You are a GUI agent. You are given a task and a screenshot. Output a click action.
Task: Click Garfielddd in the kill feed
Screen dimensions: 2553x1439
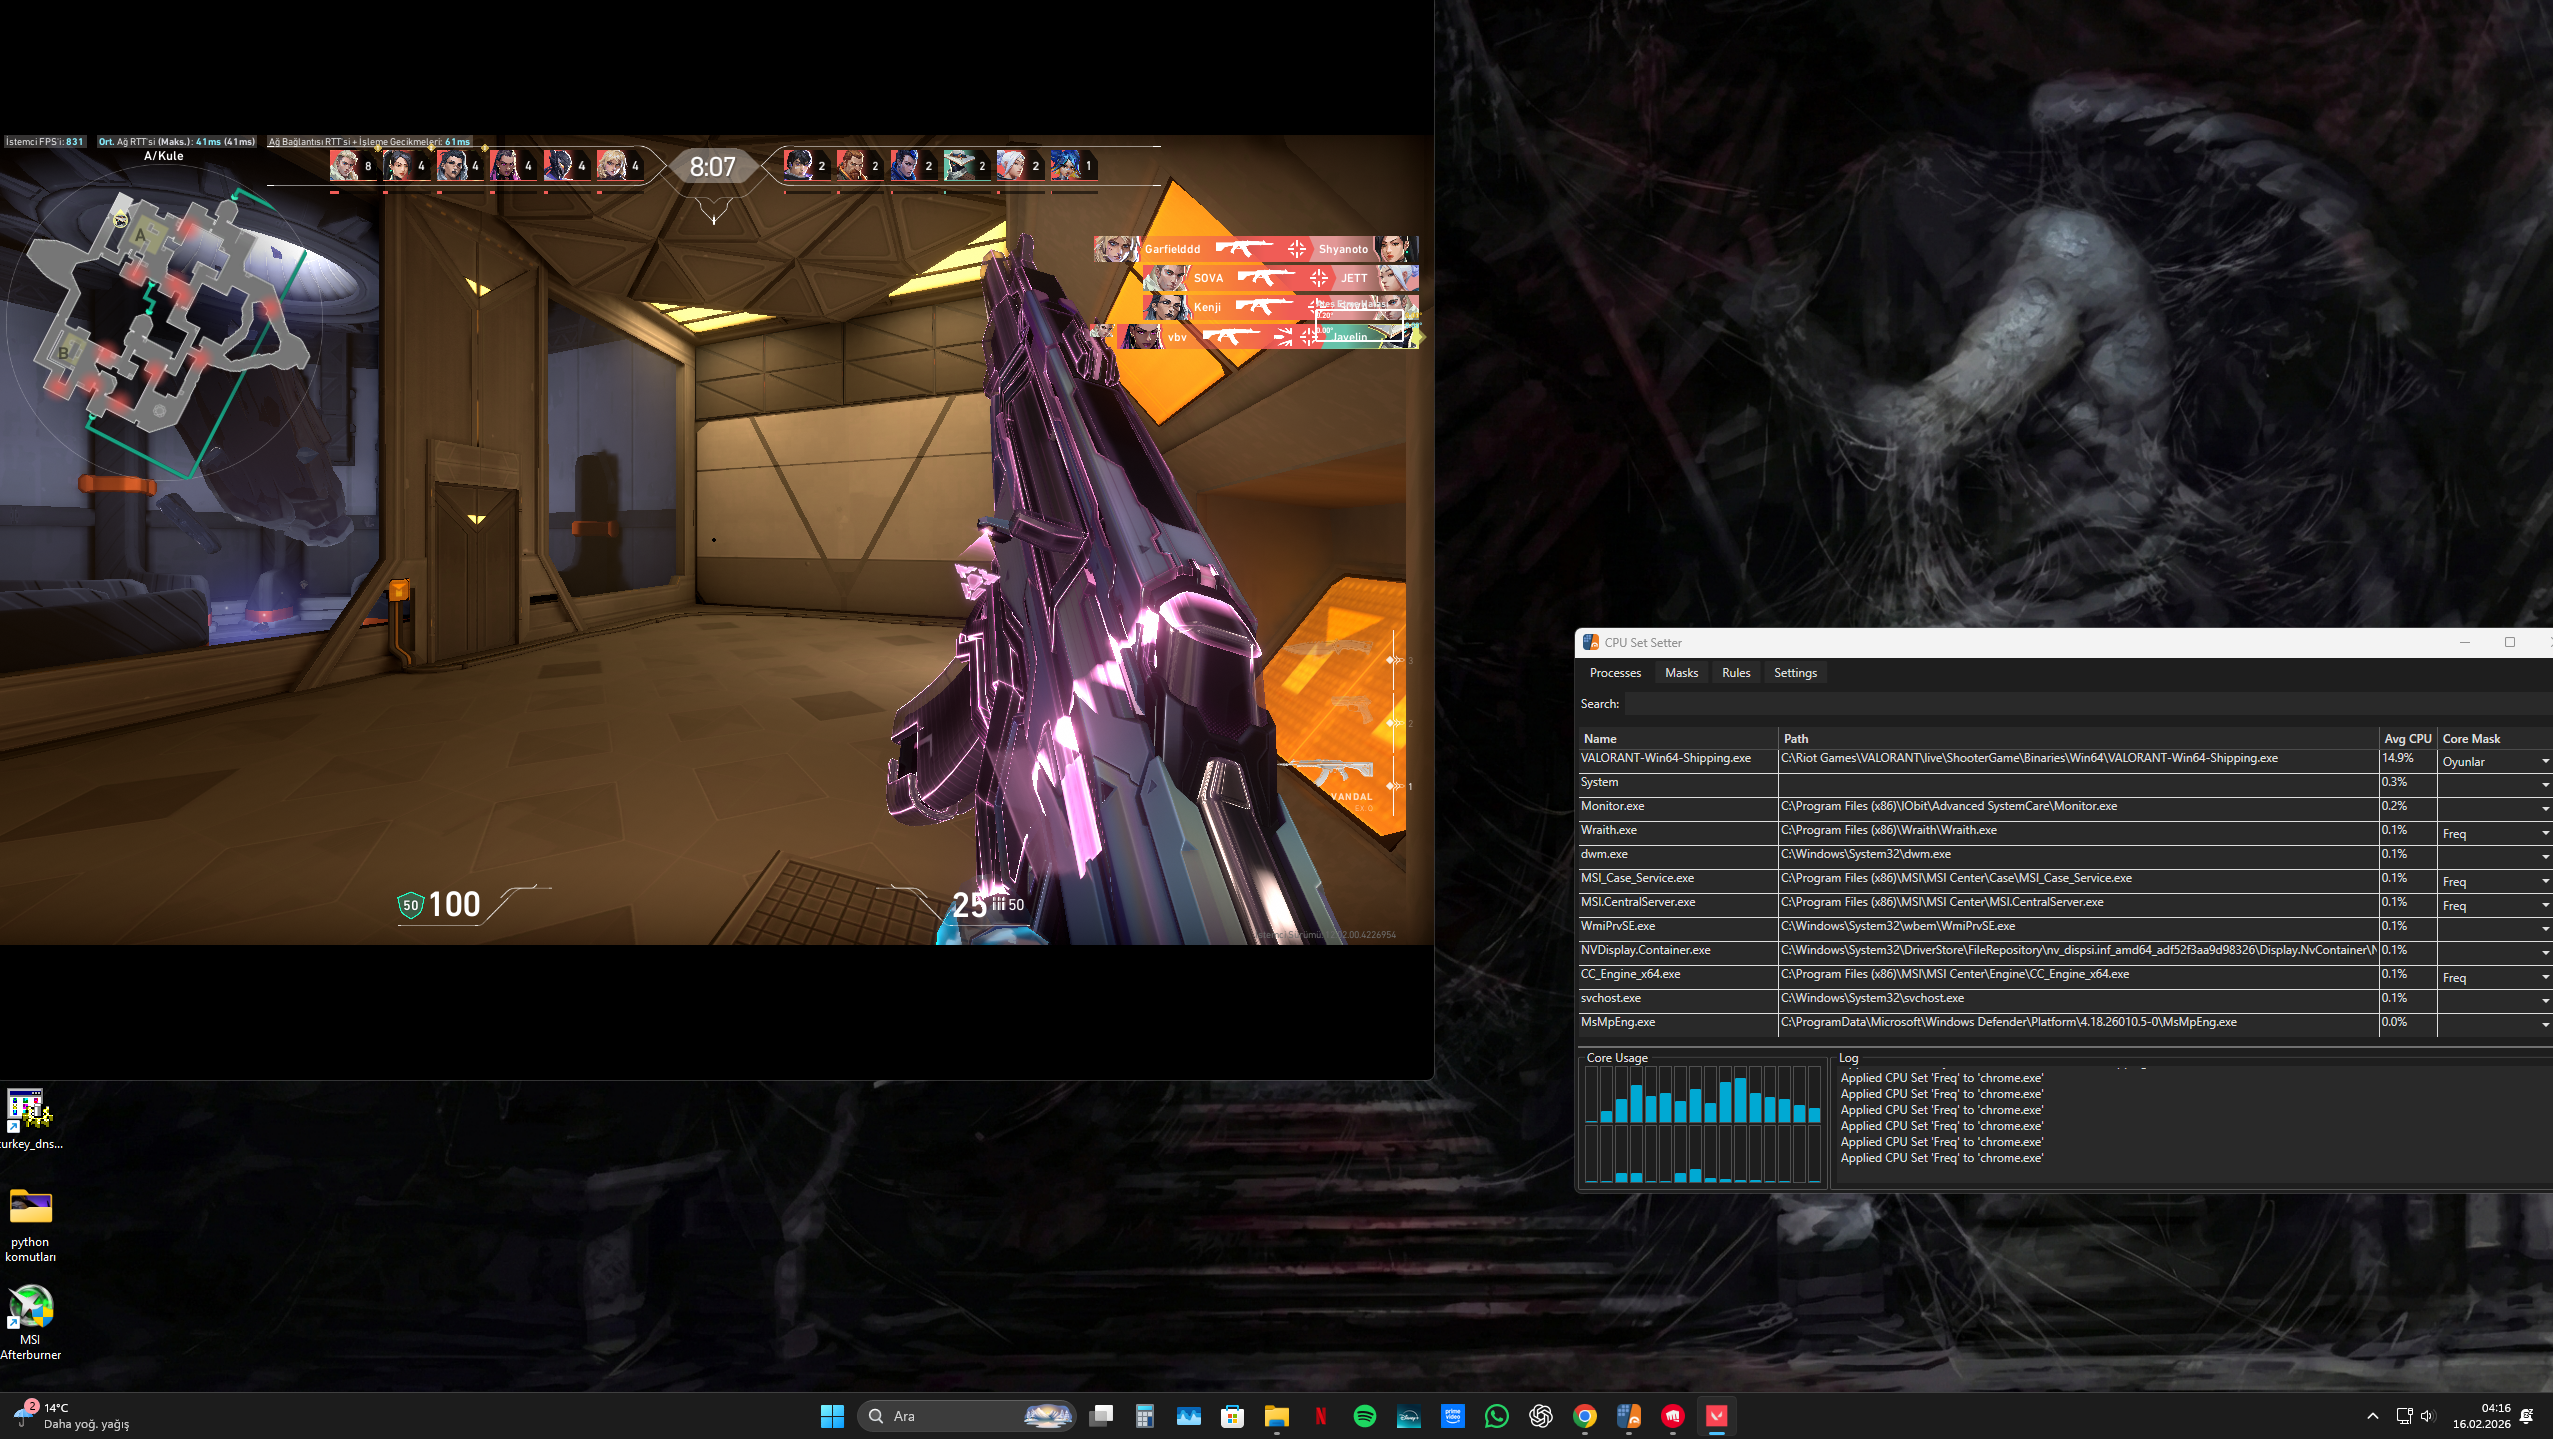(1172, 249)
